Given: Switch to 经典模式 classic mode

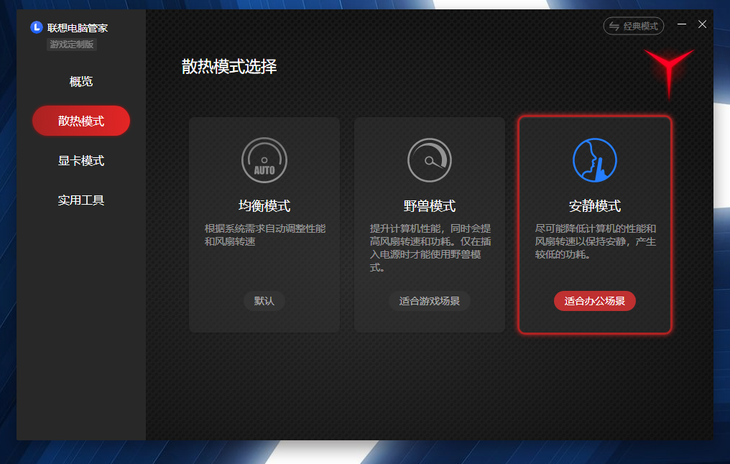Looking at the screenshot, I should click(633, 25).
